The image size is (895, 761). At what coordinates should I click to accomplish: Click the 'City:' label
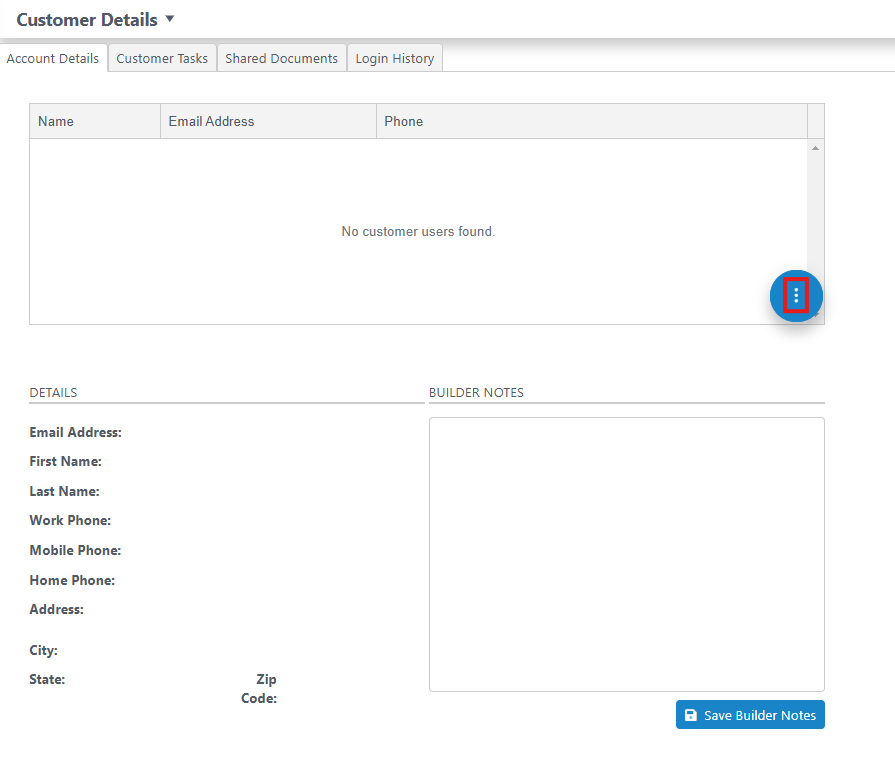[x=43, y=650]
